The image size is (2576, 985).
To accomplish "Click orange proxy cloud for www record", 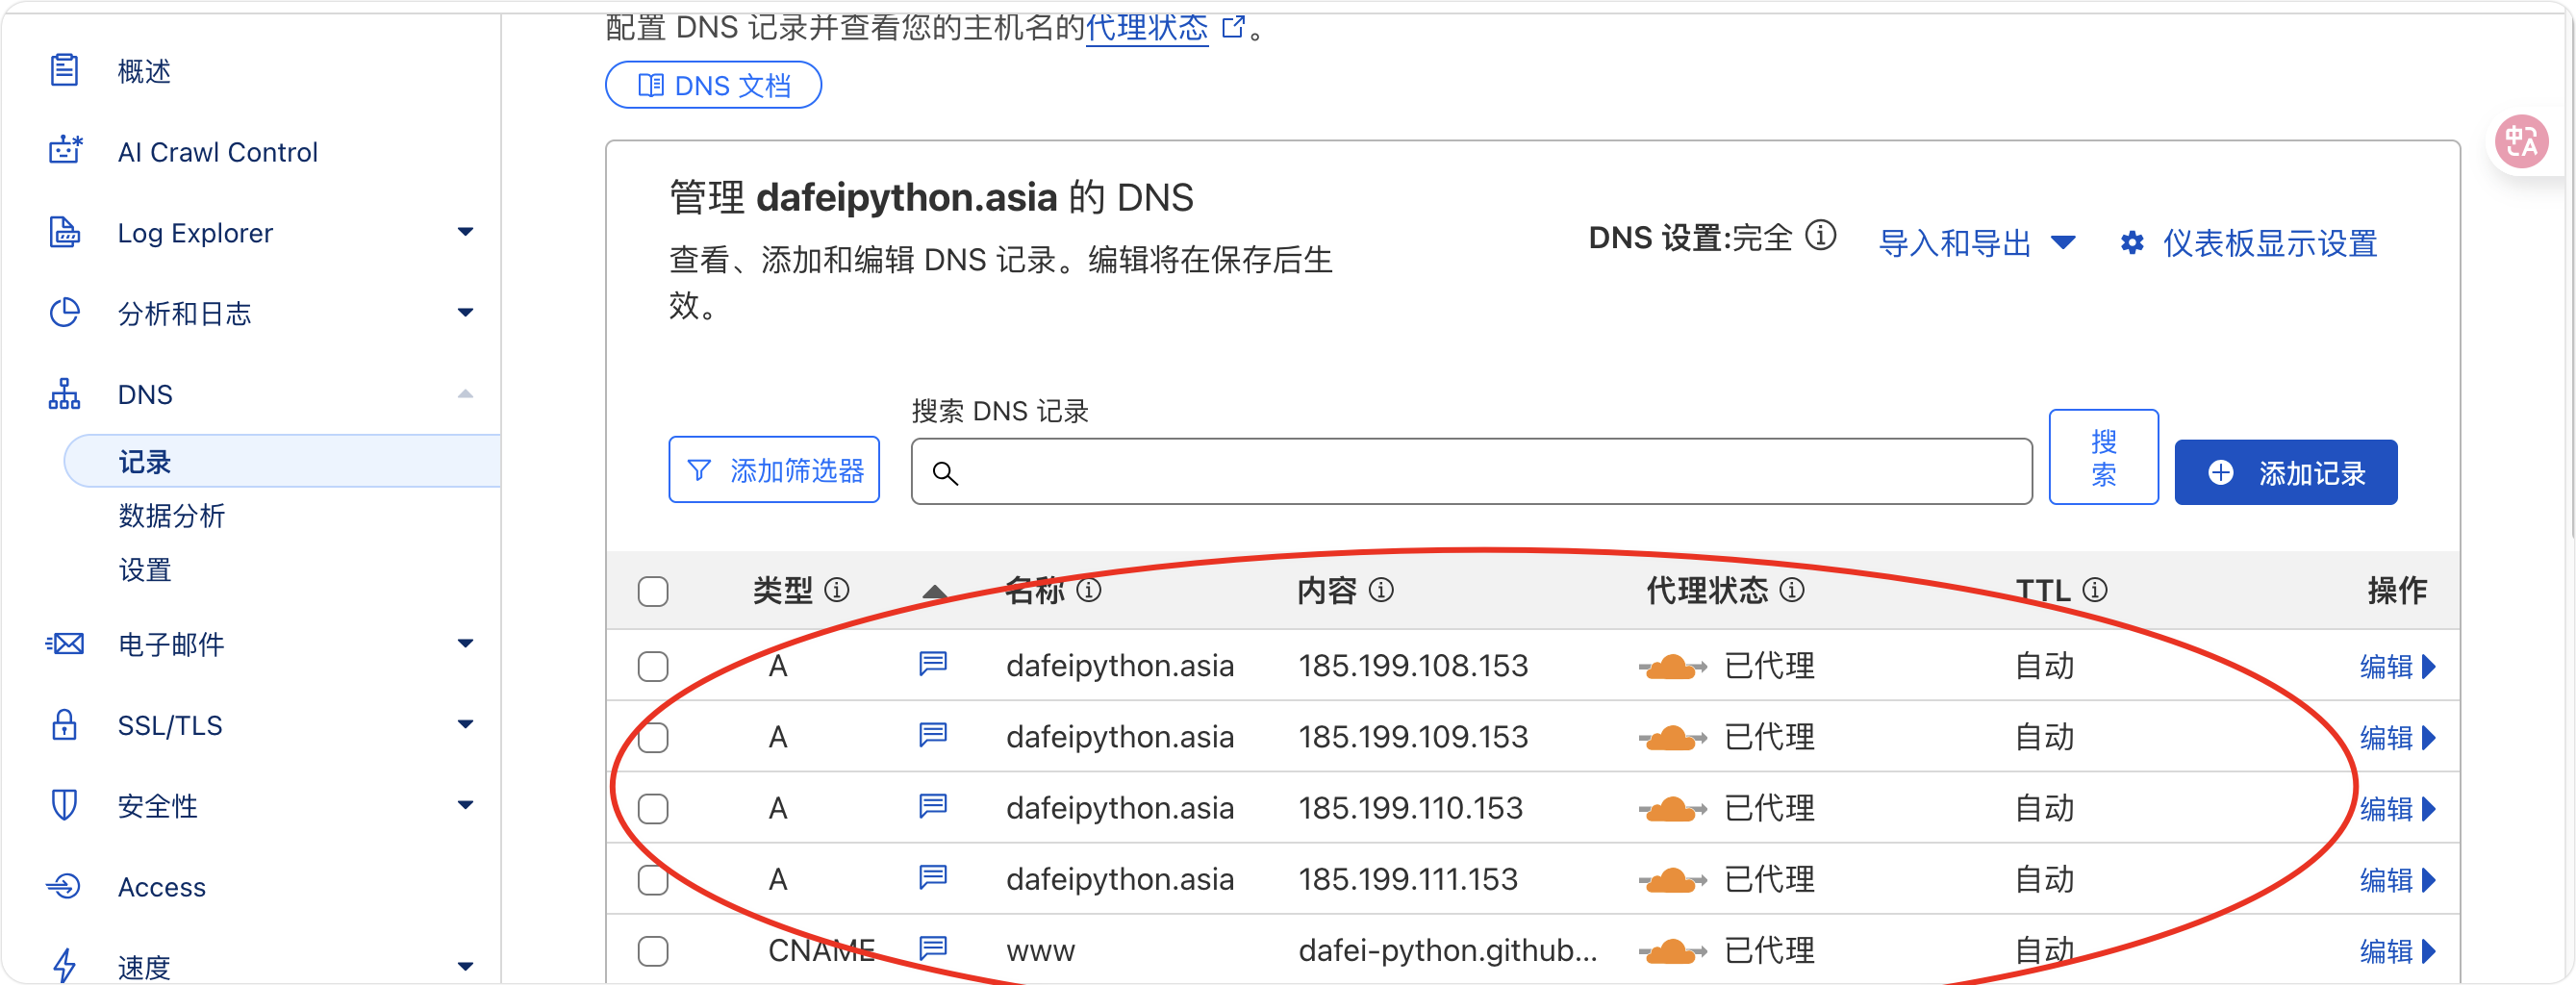I will click(1672, 950).
